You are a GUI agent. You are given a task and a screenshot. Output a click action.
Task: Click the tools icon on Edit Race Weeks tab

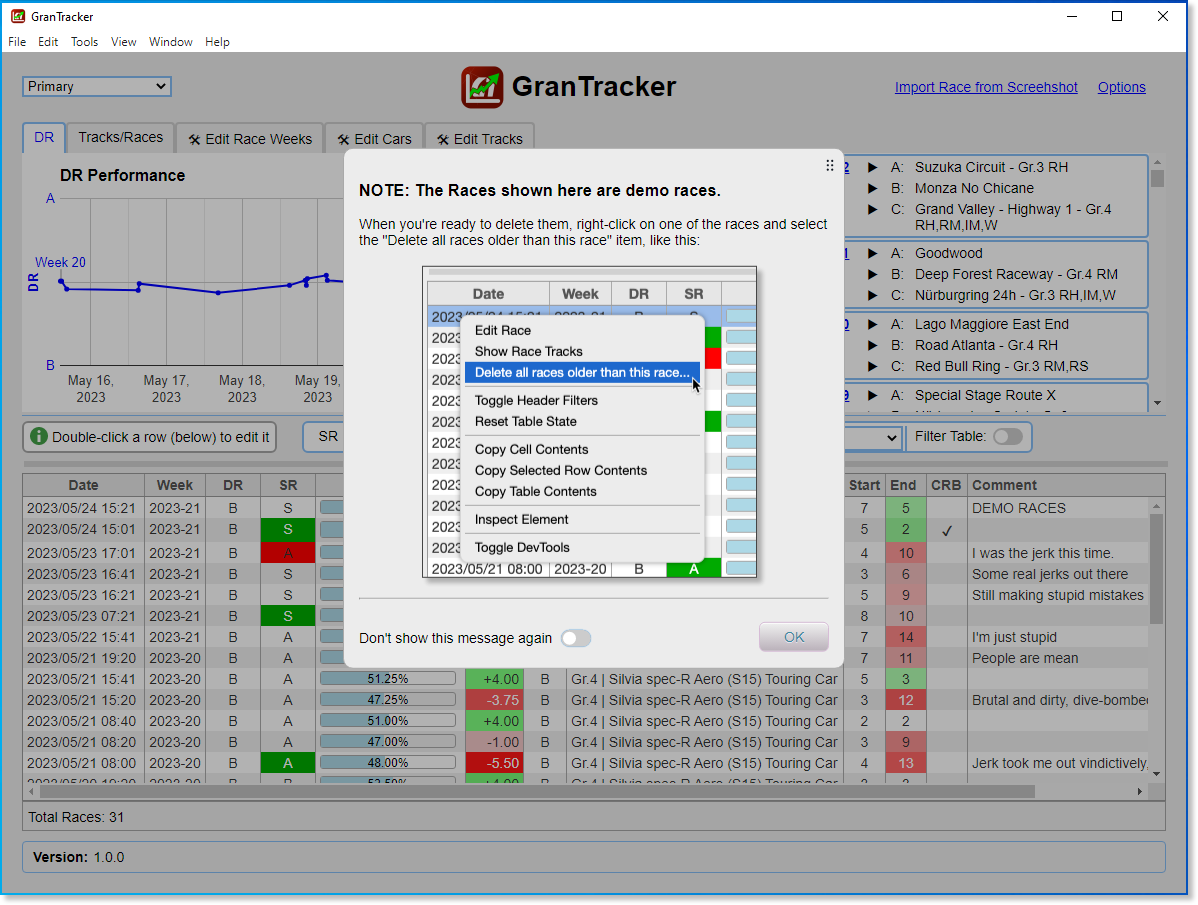194,140
